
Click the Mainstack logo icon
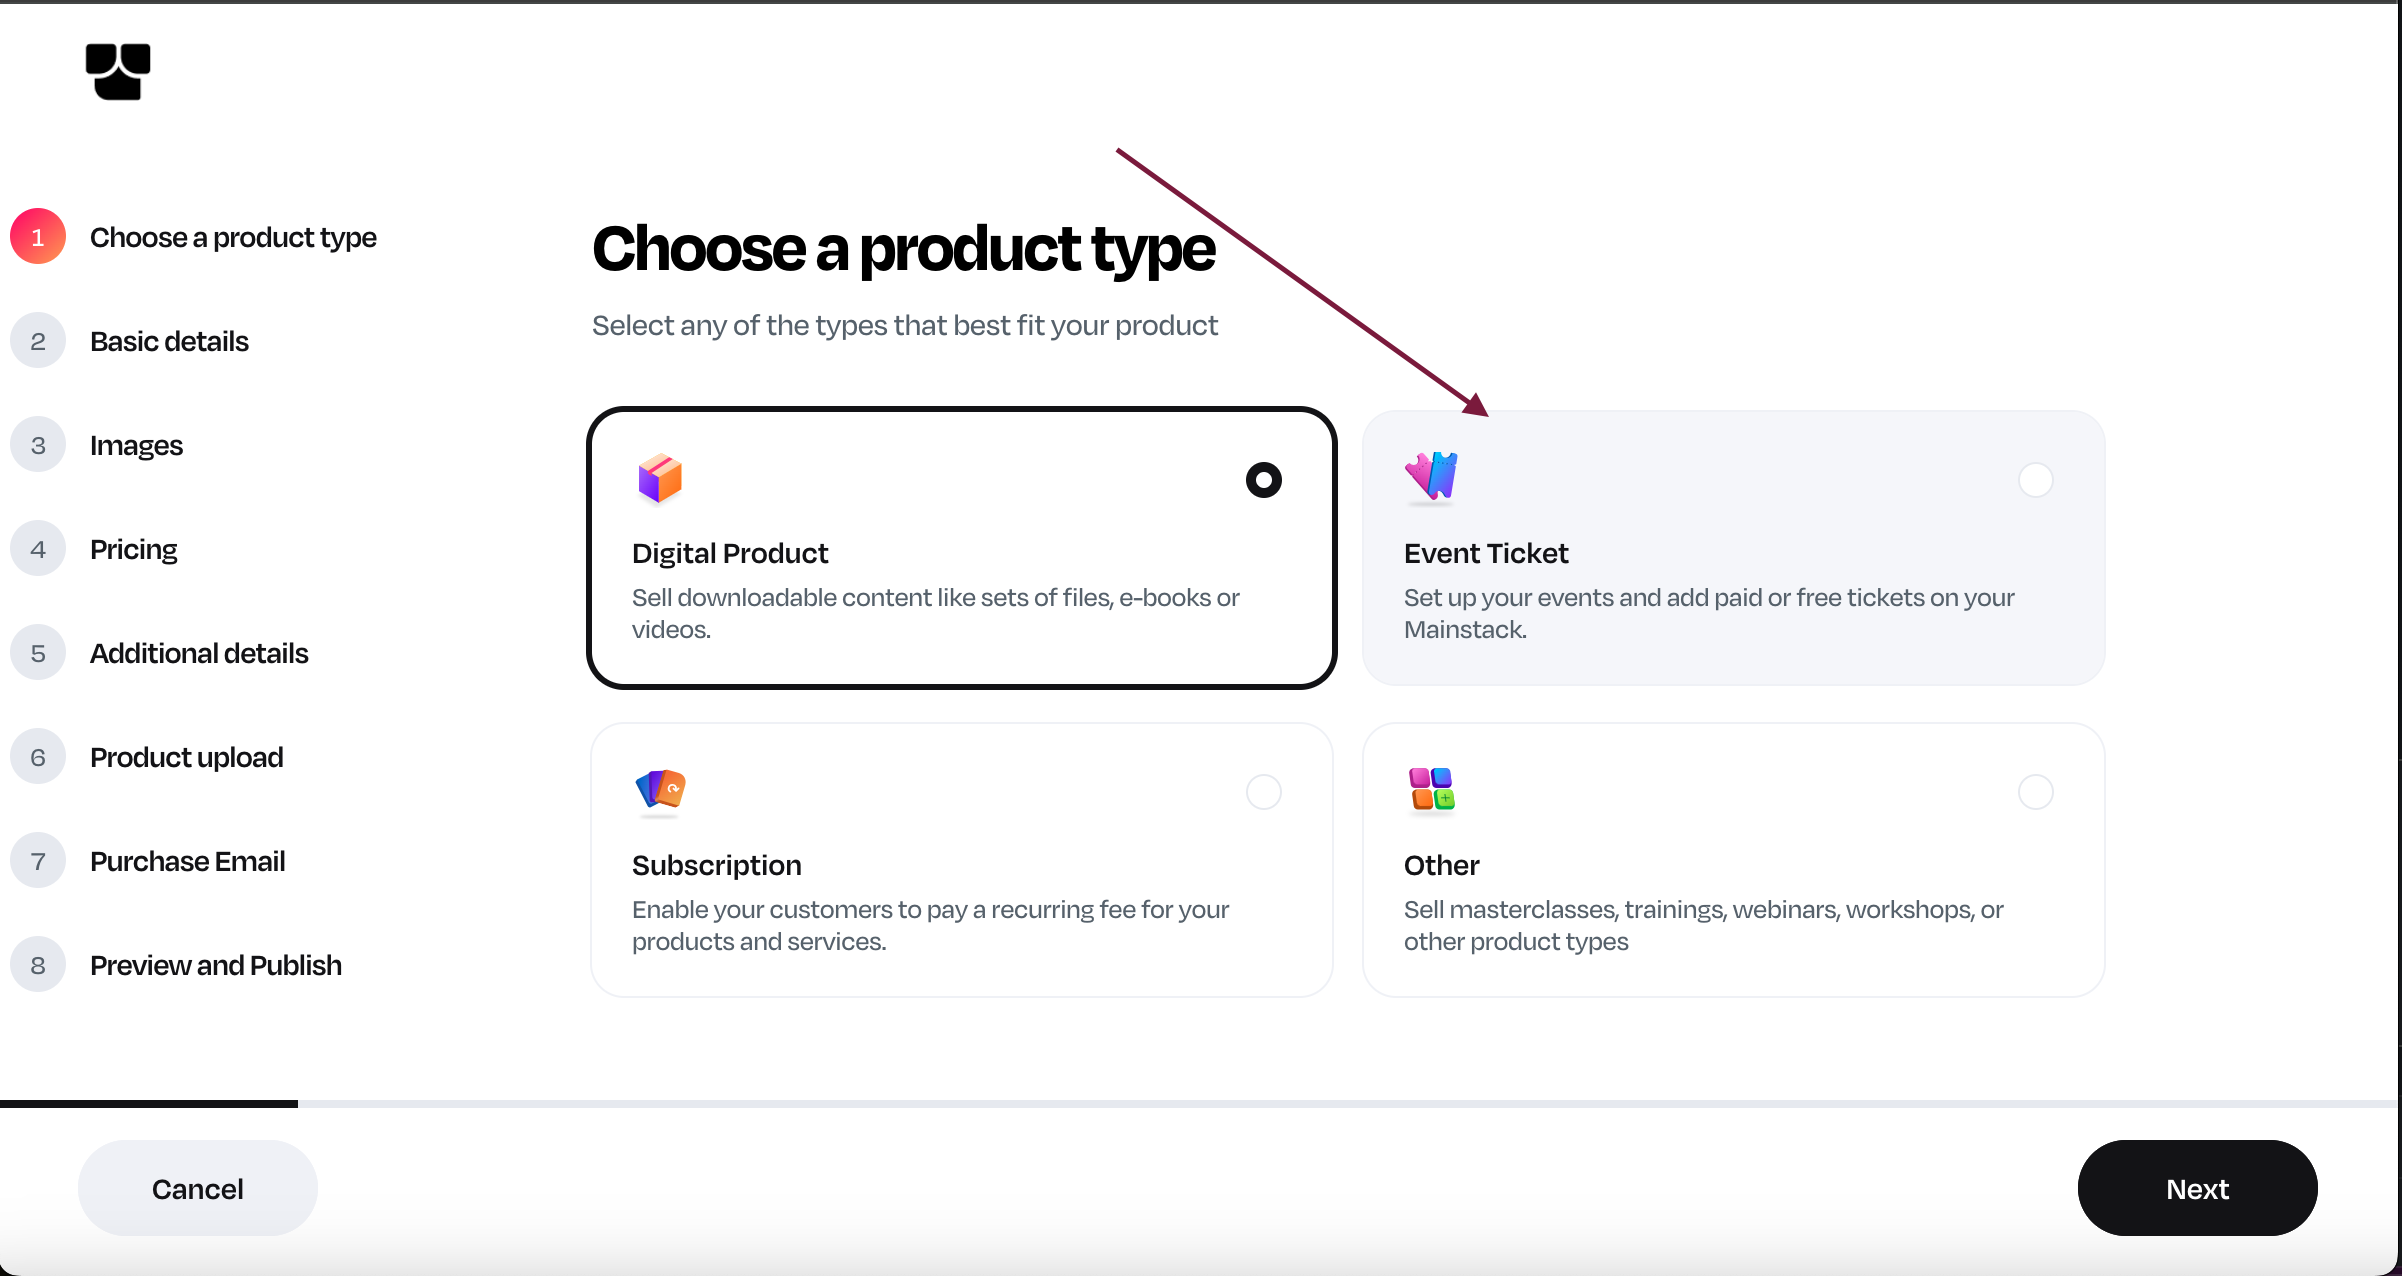pyautogui.click(x=118, y=71)
